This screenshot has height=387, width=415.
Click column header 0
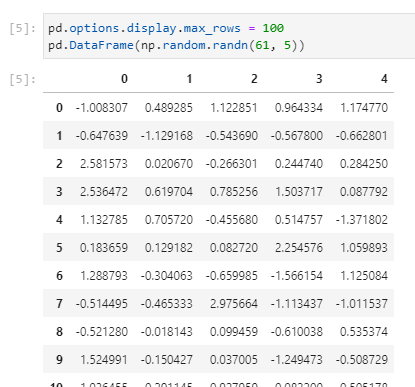[x=124, y=79]
